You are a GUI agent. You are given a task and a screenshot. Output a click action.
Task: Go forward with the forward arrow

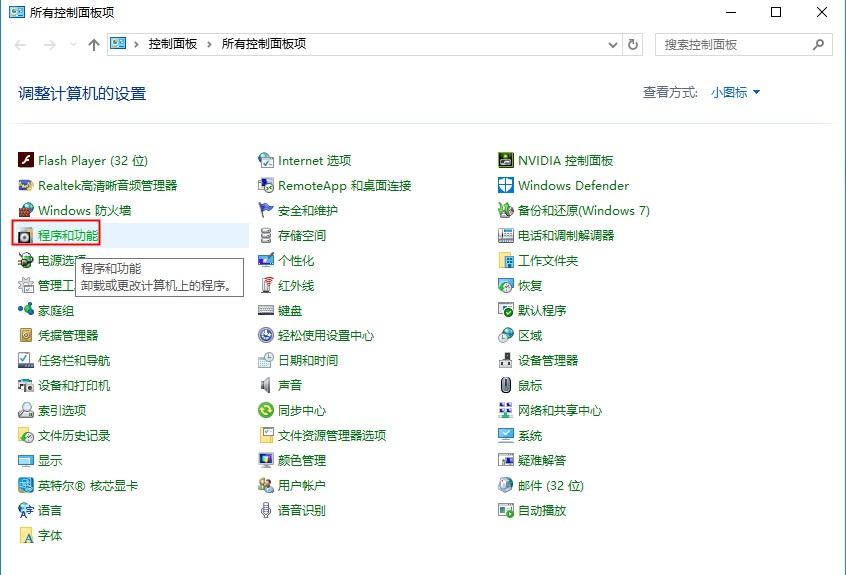(50, 45)
